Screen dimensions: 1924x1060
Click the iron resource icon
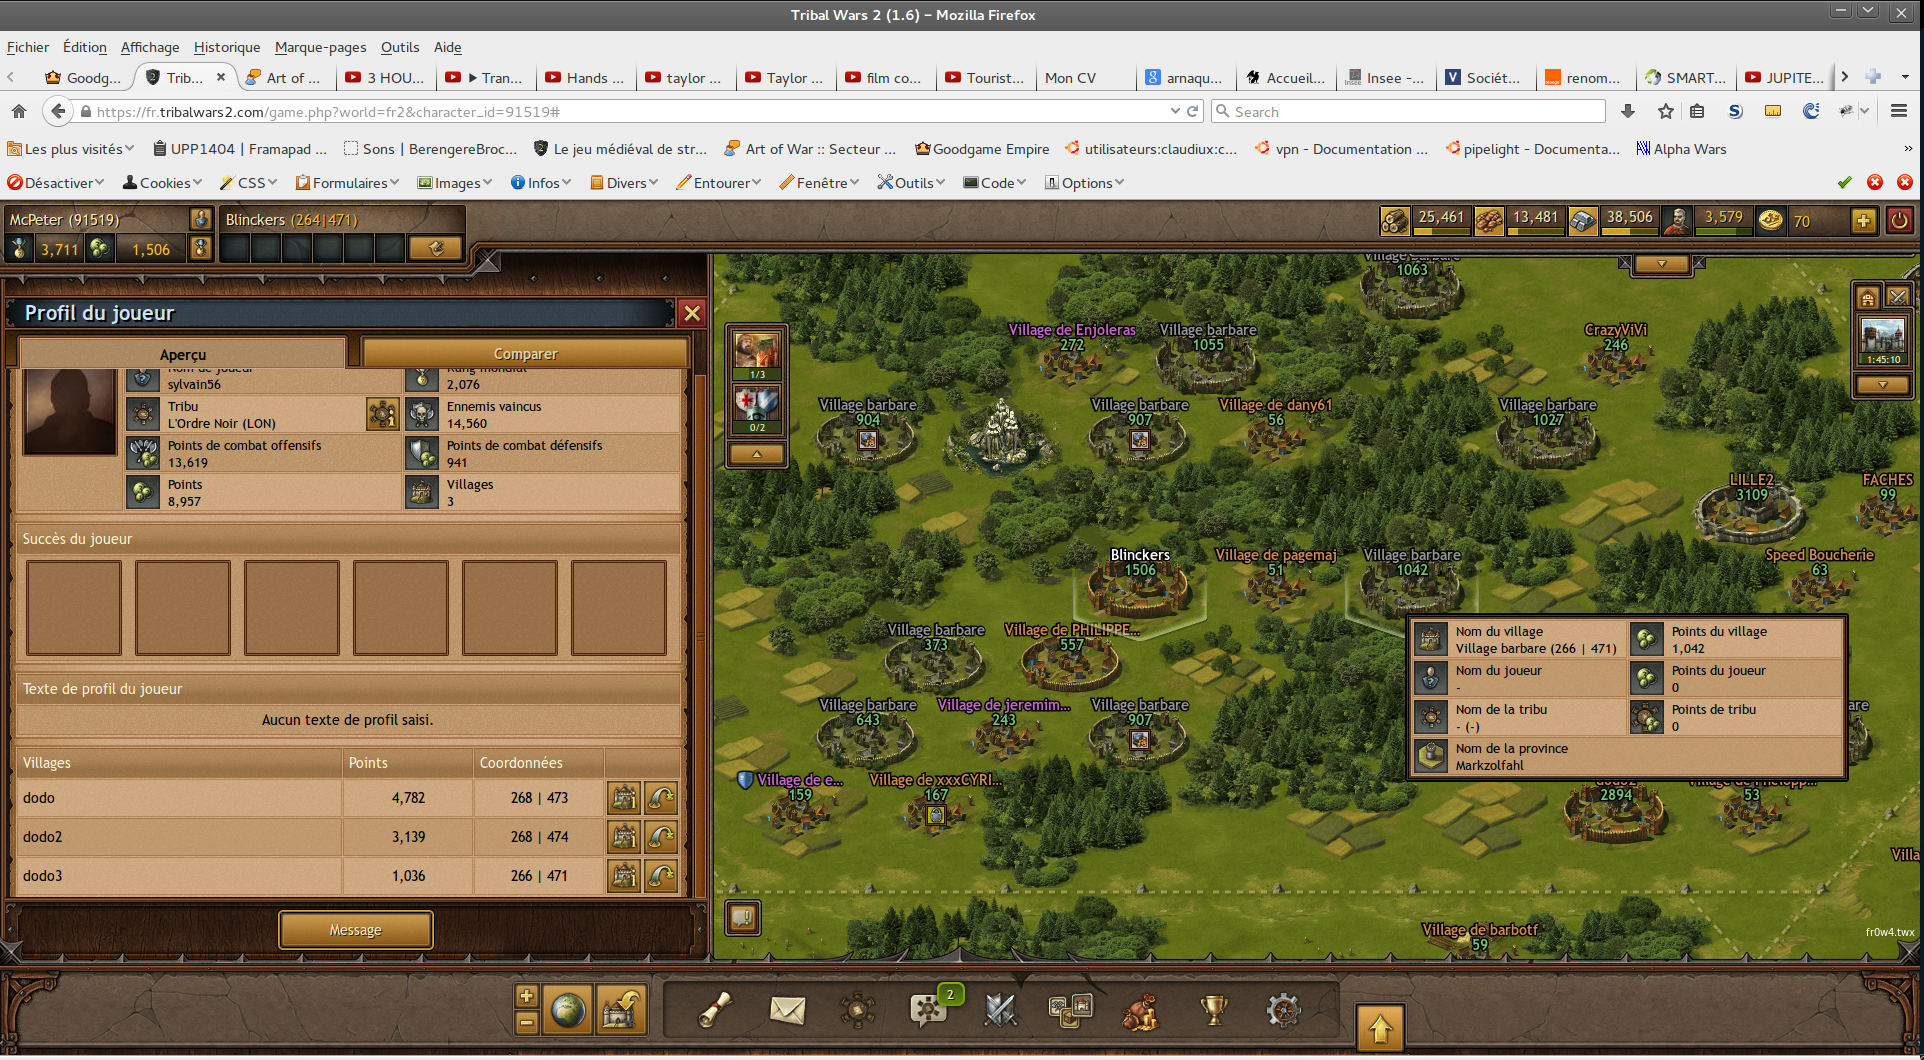[x=1583, y=220]
